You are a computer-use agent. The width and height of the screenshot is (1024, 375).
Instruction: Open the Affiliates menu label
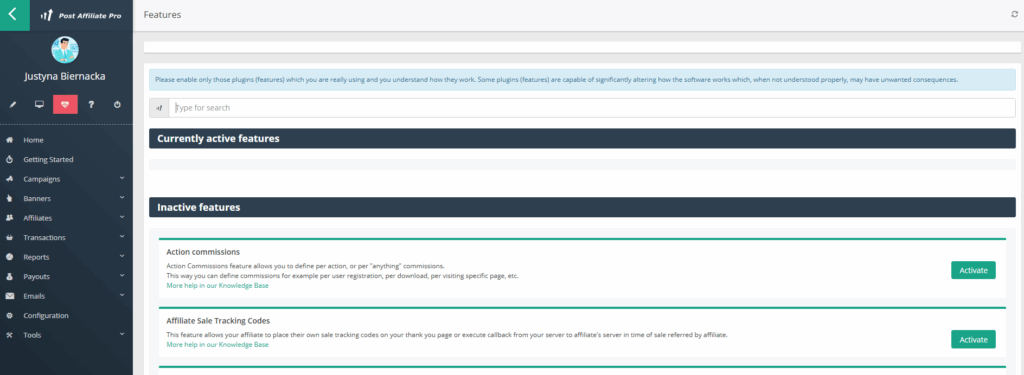(38, 218)
